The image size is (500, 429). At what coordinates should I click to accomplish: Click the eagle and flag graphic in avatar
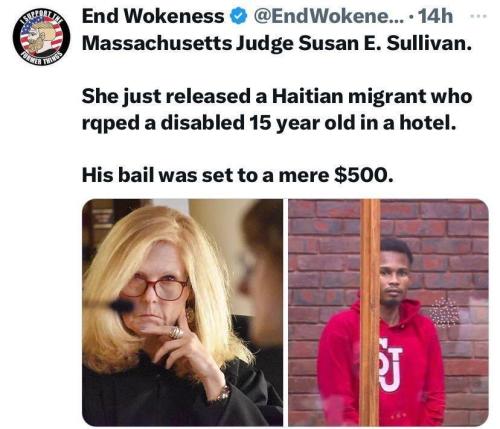(42, 37)
